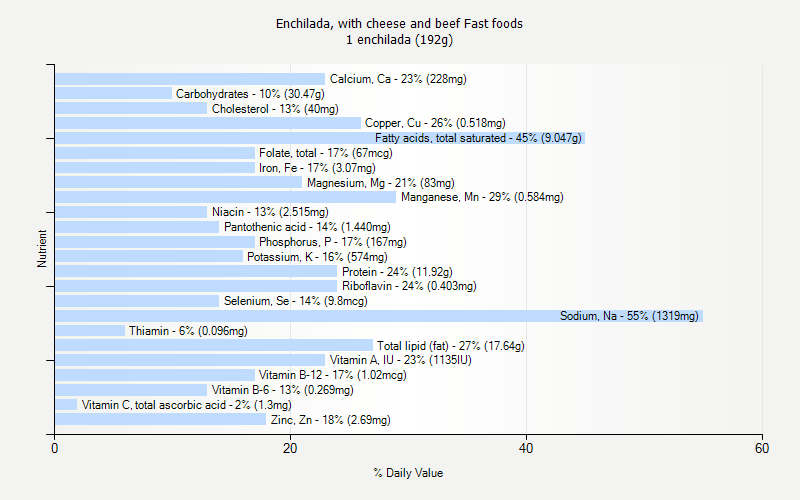Viewport: 800px width, 500px height.
Task: Select the 'Carbohydrates - 10% (30.47g)' label
Action: click(x=250, y=94)
